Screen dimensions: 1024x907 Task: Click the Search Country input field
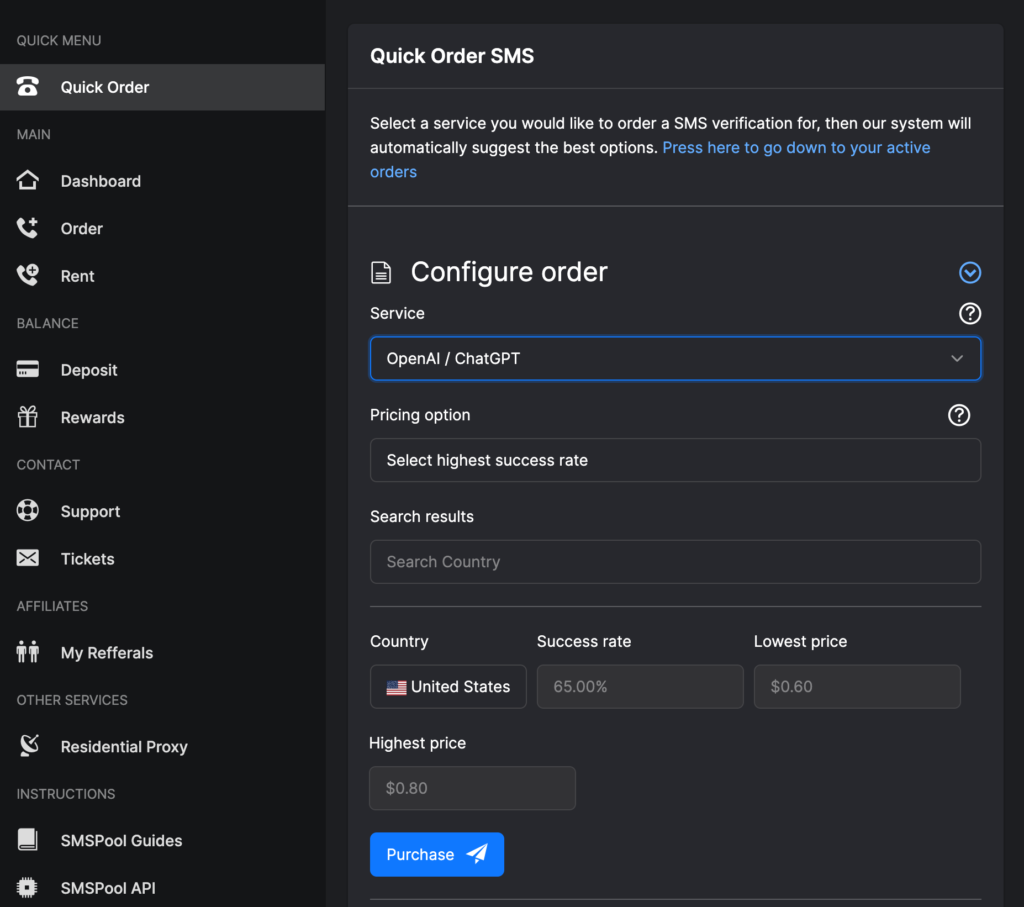tap(675, 562)
